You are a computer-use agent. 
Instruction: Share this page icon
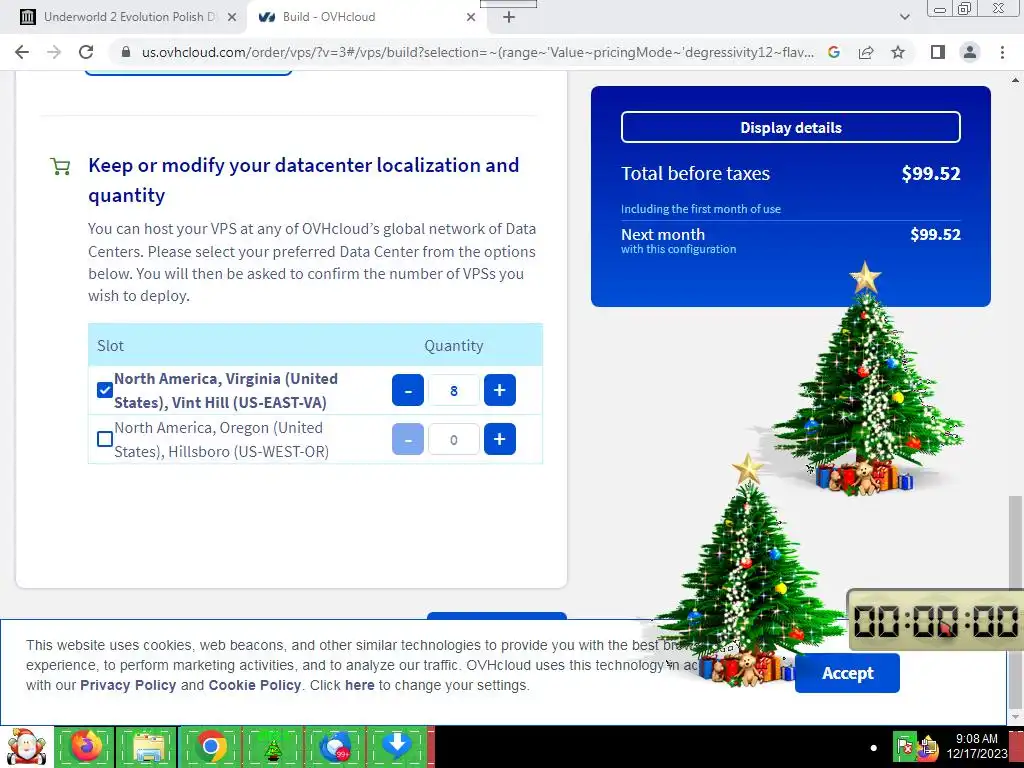(866, 52)
